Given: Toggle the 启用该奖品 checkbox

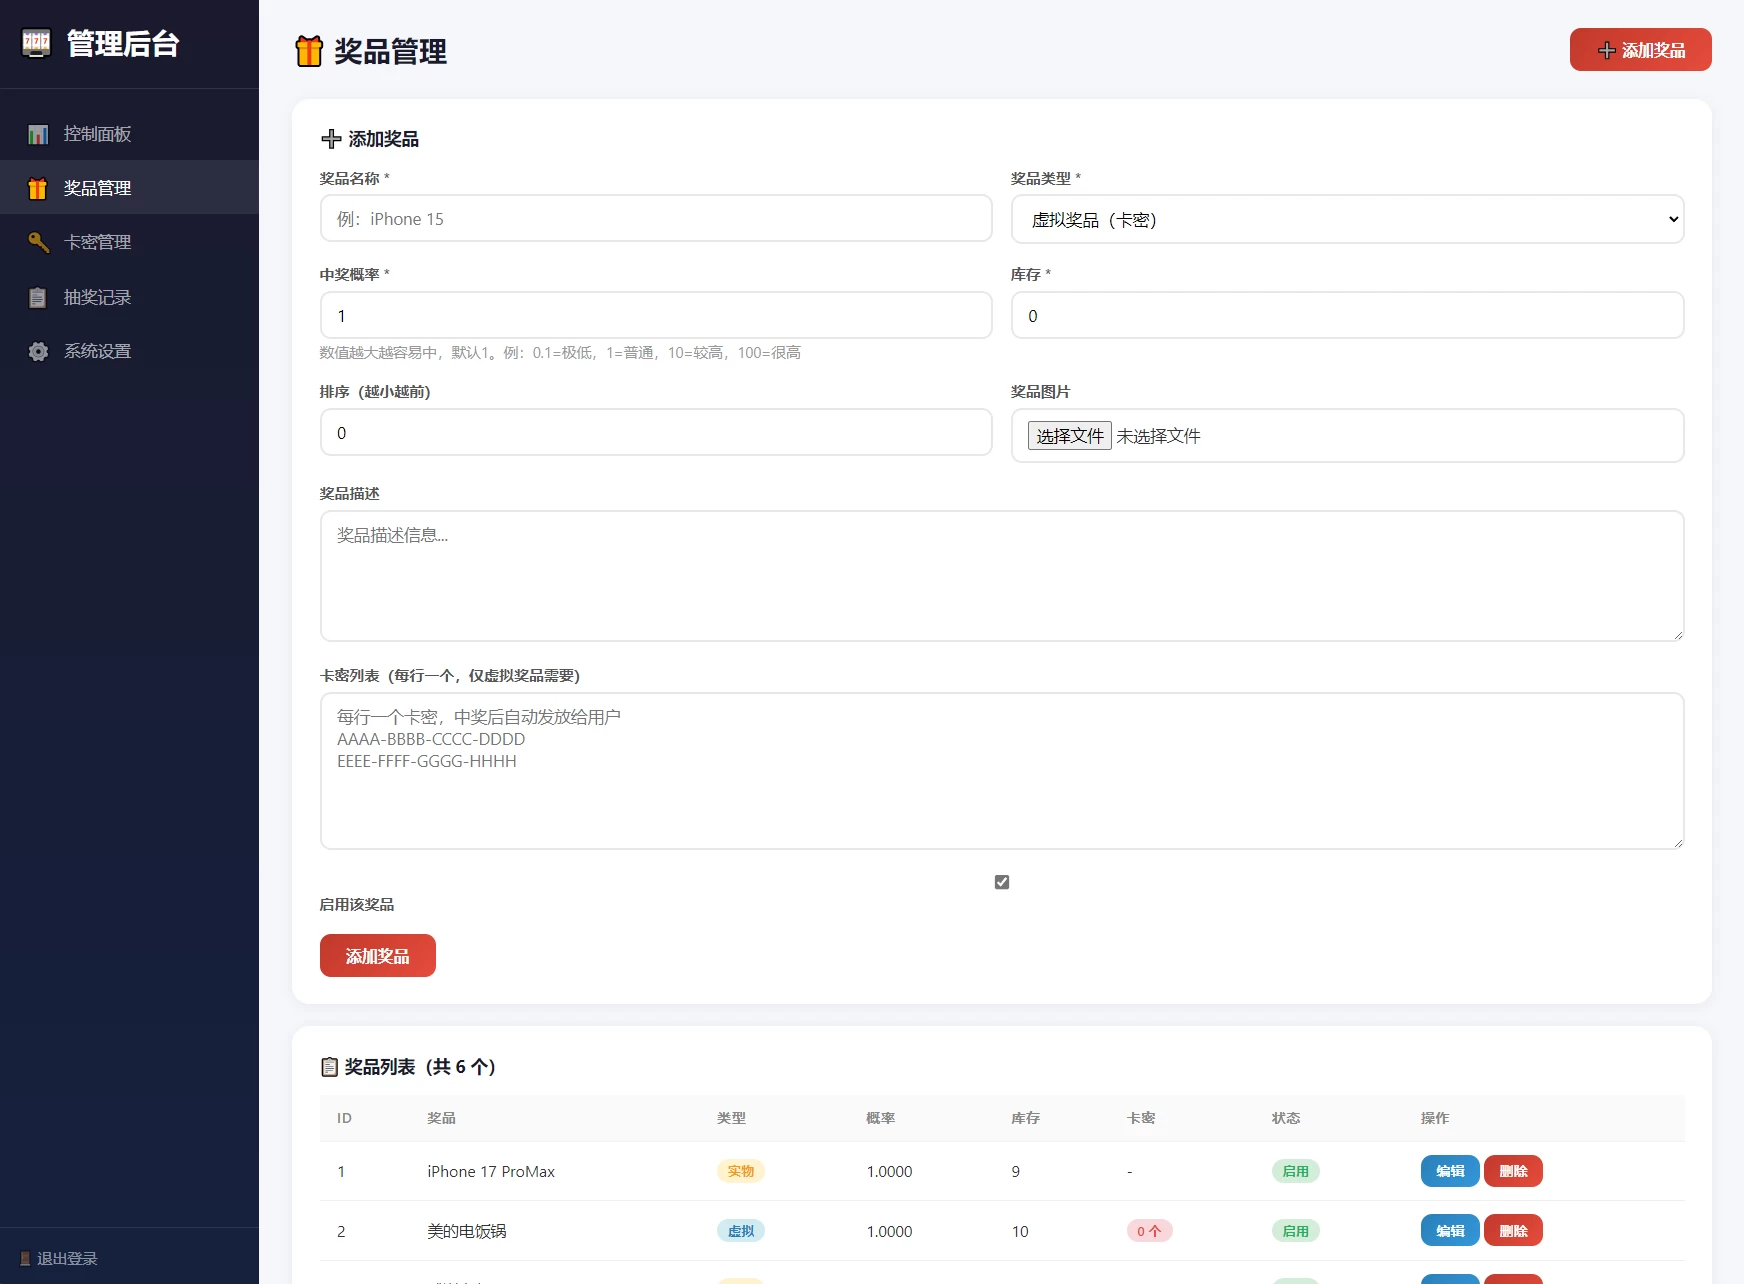Looking at the screenshot, I should 1001,881.
